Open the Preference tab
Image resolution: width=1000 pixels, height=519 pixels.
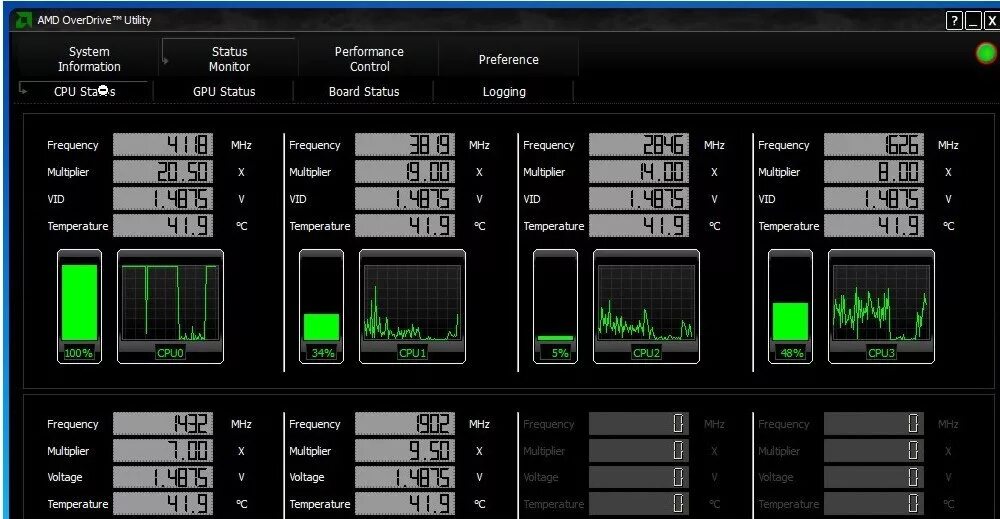pyautogui.click(x=508, y=59)
